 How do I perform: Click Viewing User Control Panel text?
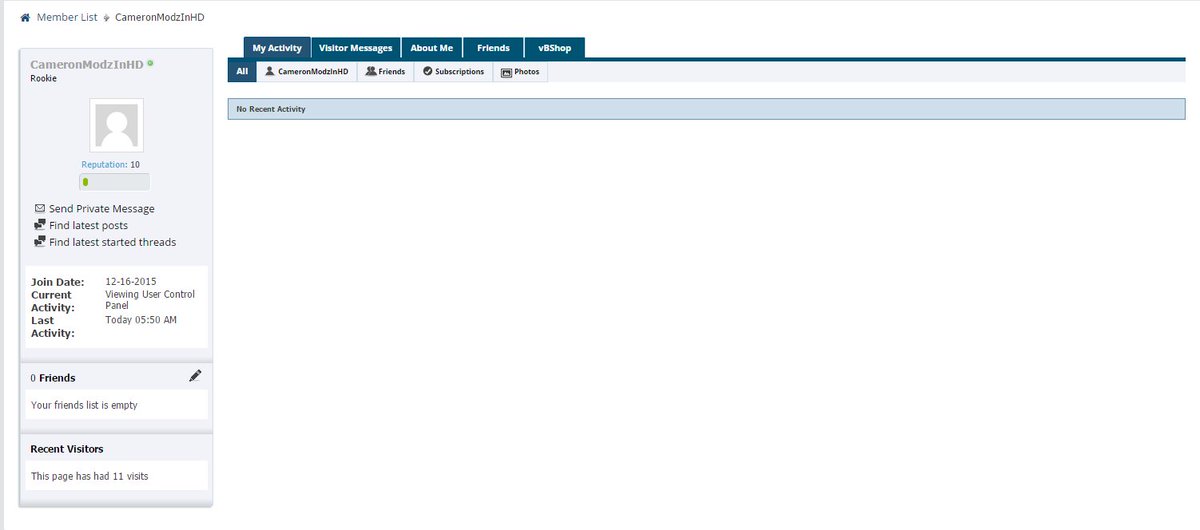click(150, 300)
